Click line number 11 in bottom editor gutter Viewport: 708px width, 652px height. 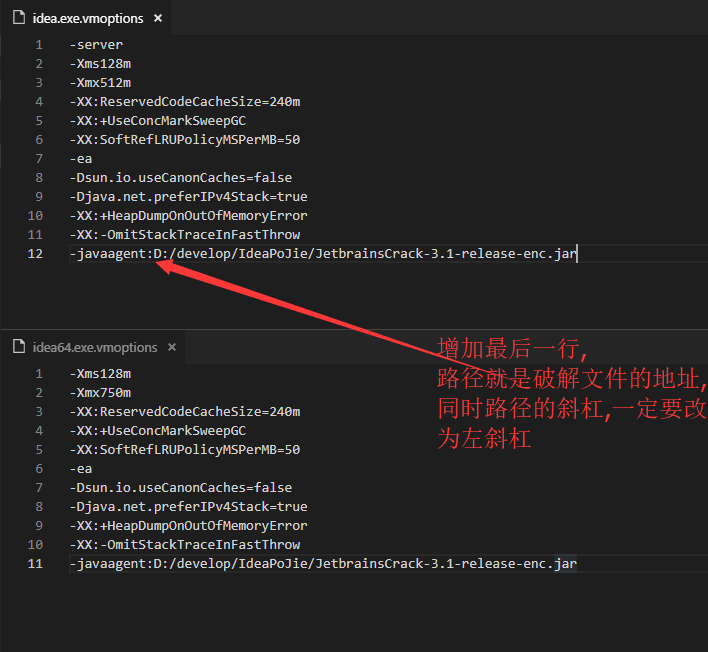[35, 564]
